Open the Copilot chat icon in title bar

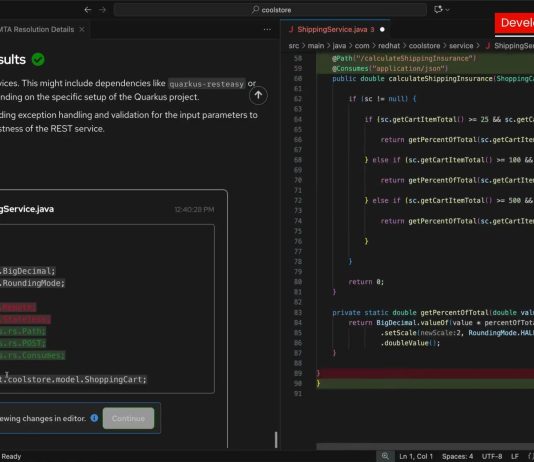438,10
